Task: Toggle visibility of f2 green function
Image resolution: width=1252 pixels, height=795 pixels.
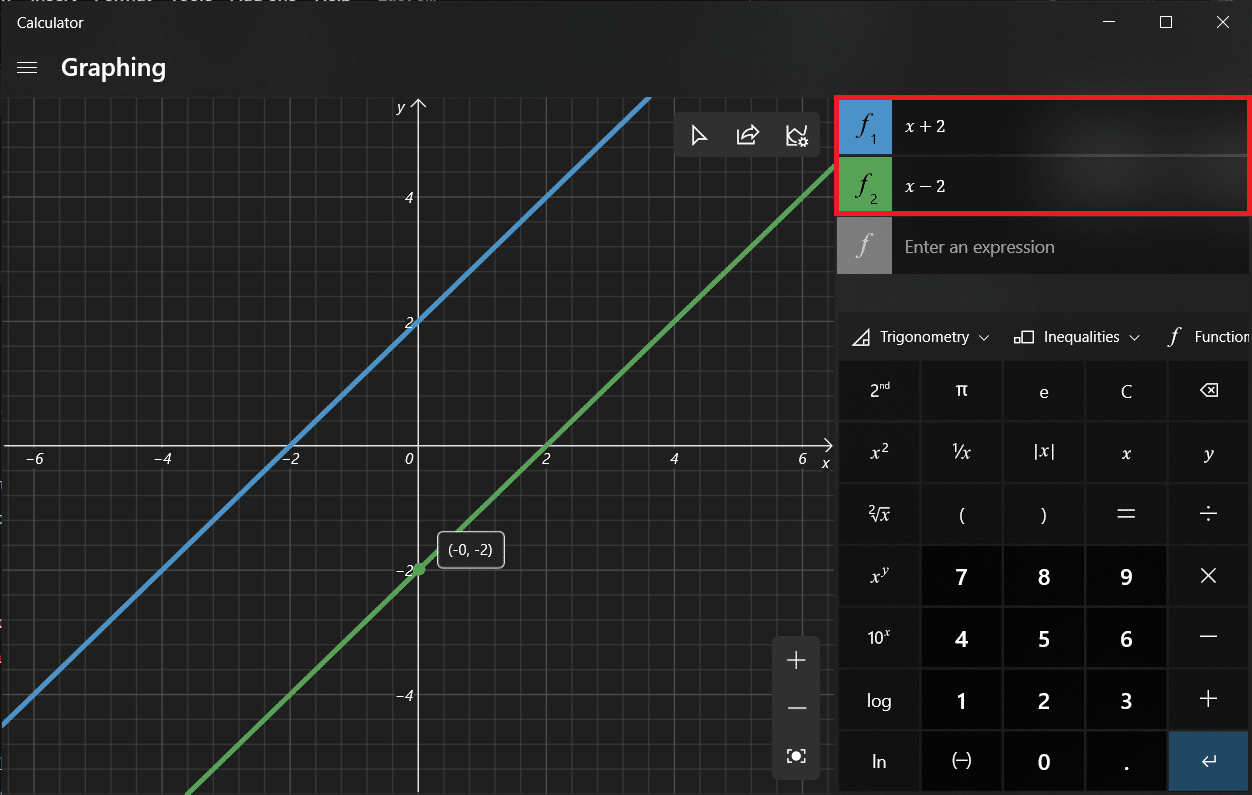Action: [x=864, y=185]
